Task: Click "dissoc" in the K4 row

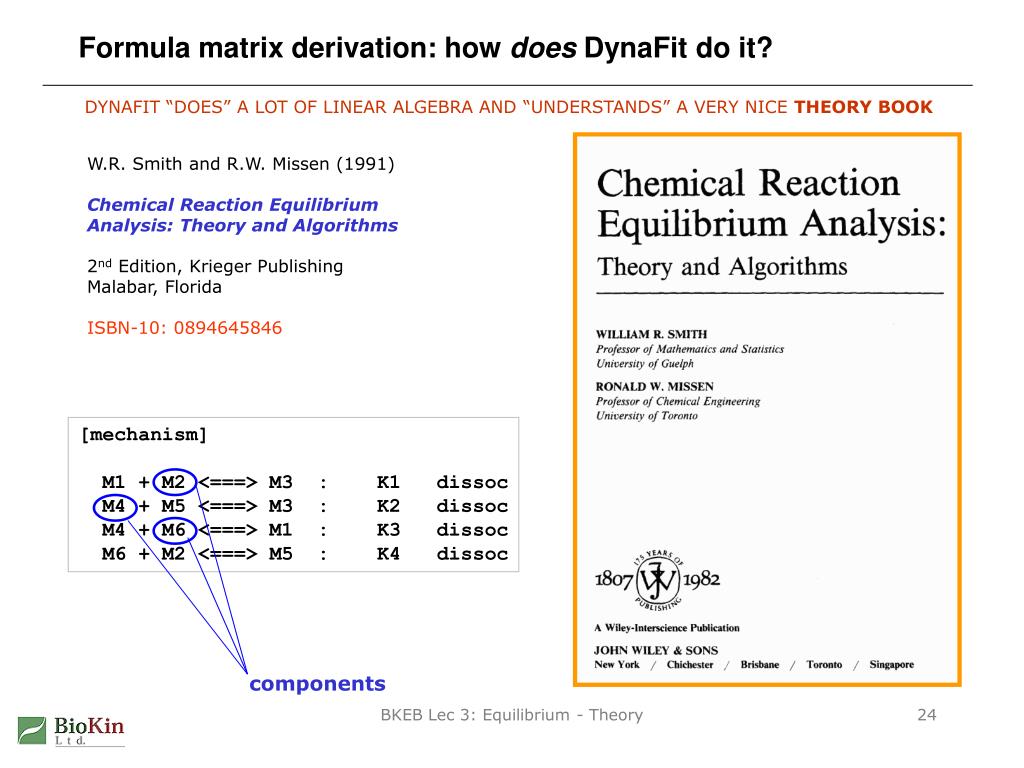Action: tap(472, 554)
